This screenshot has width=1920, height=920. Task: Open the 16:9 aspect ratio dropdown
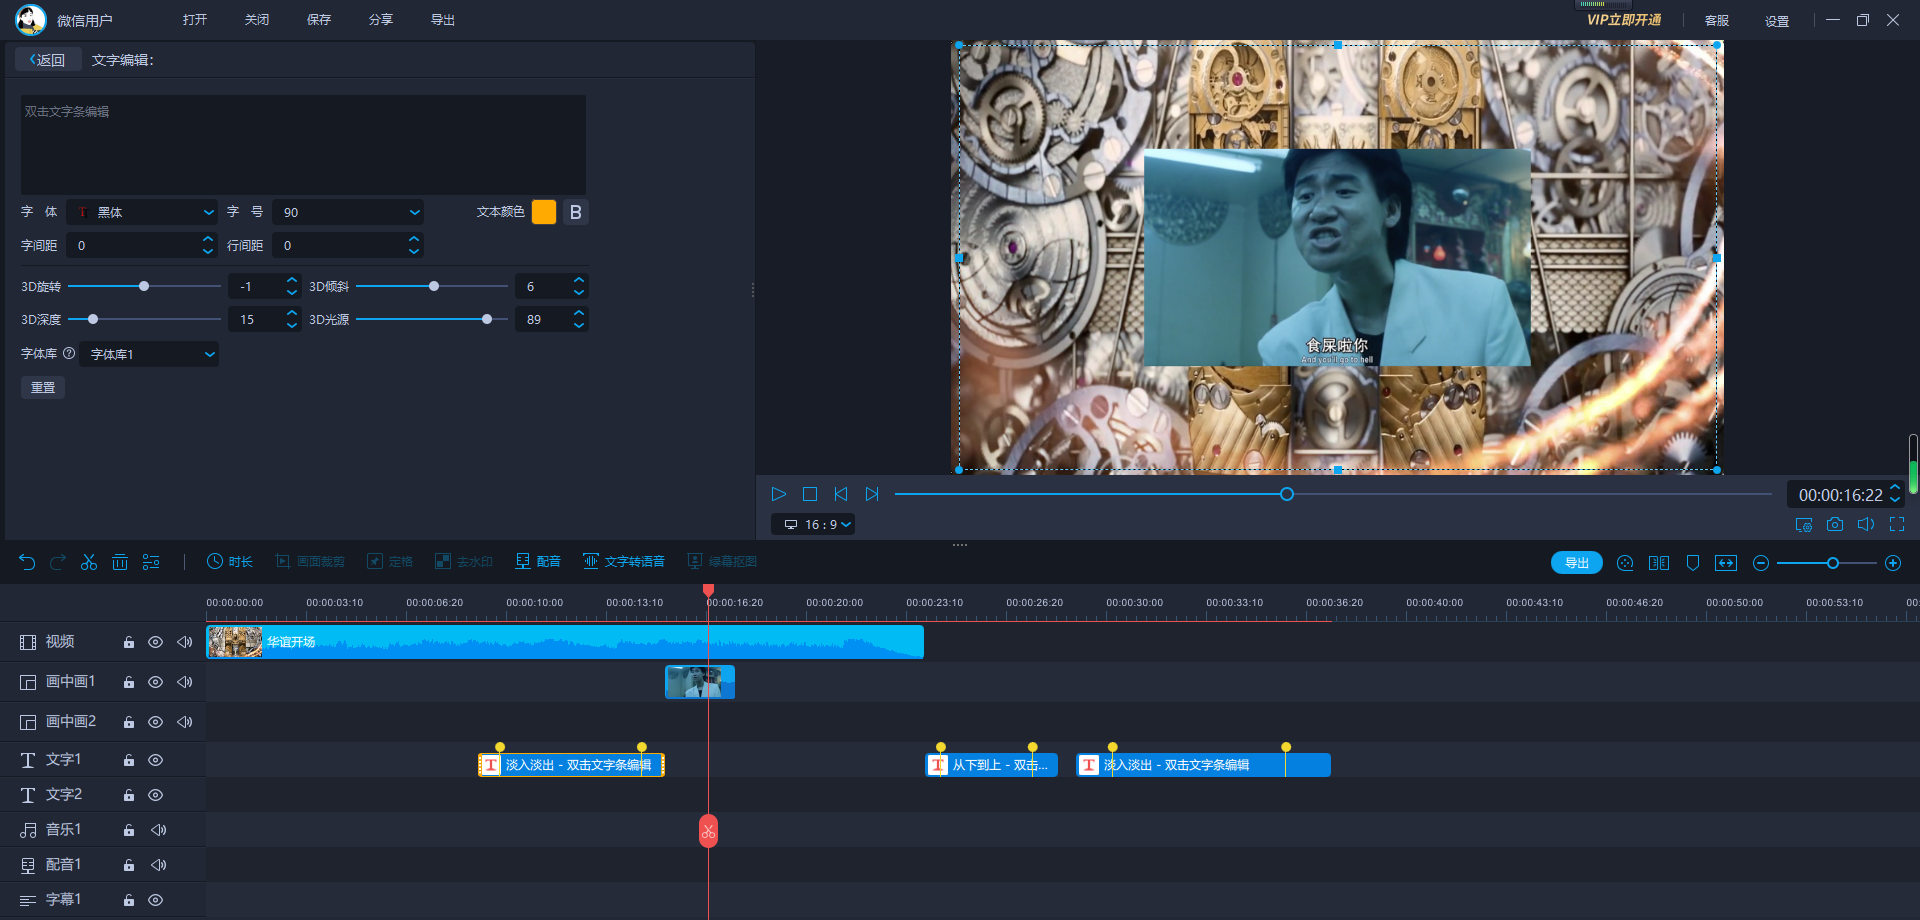(814, 524)
